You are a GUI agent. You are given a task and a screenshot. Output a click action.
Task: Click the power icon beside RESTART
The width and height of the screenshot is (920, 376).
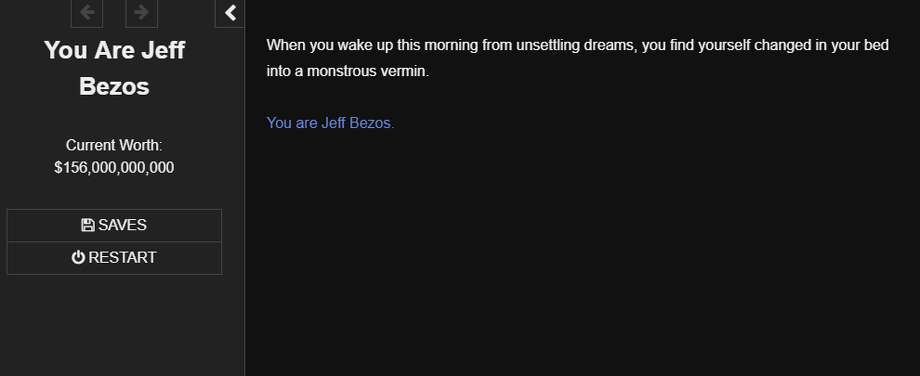coord(78,258)
